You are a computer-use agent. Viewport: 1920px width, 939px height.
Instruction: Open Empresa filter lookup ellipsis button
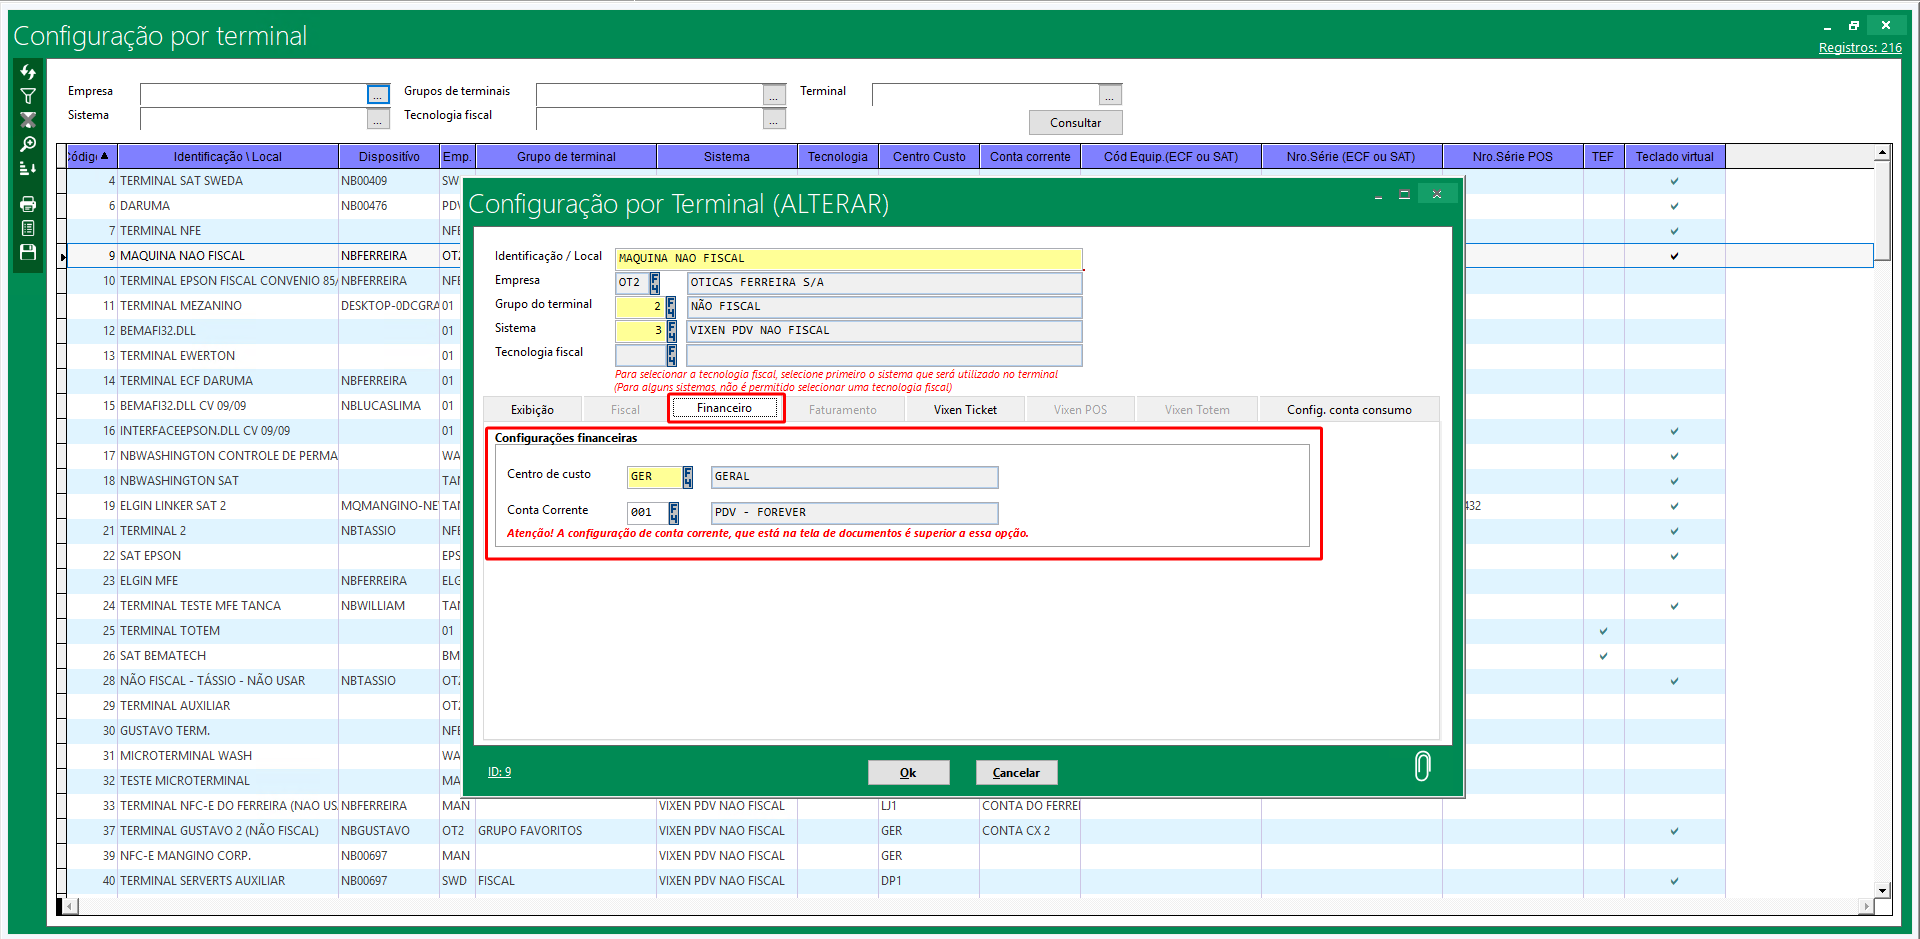coord(378,95)
